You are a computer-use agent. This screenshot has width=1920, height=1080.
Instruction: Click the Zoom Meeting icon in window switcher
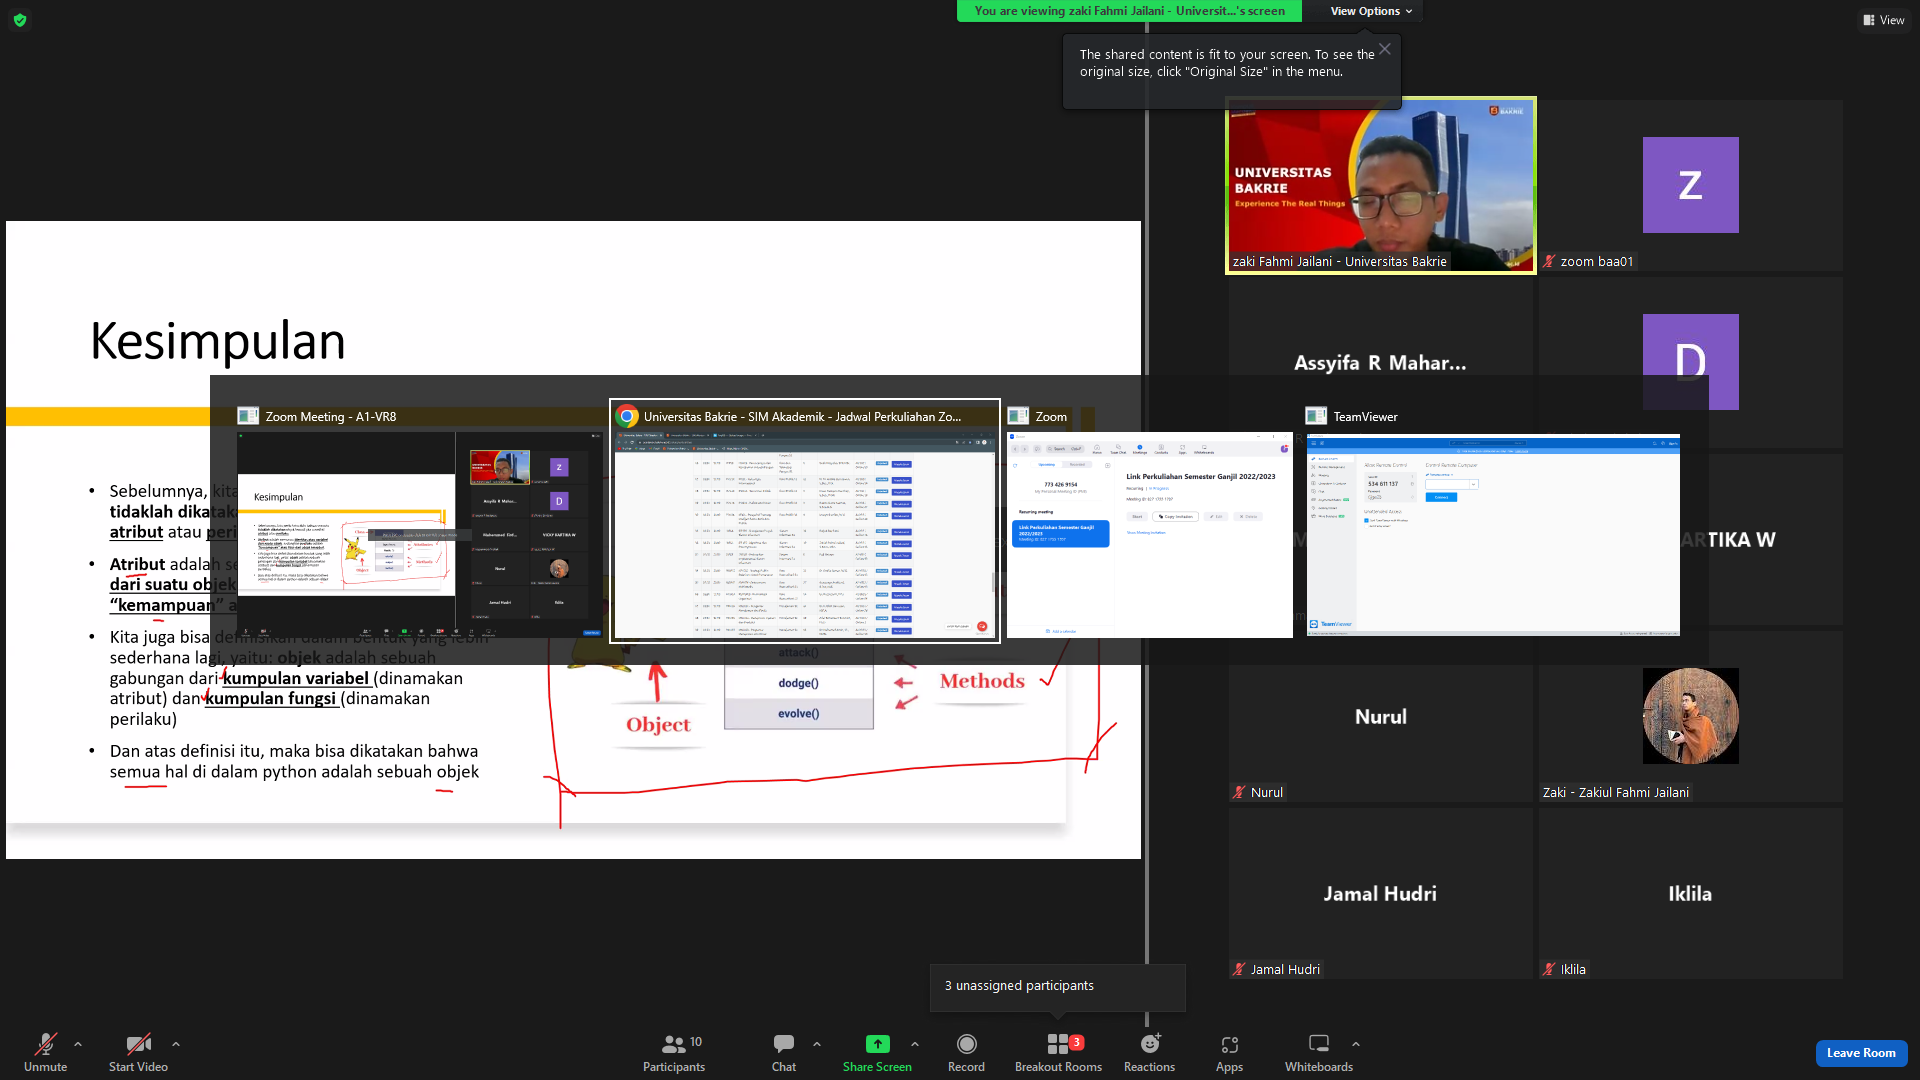click(248, 416)
